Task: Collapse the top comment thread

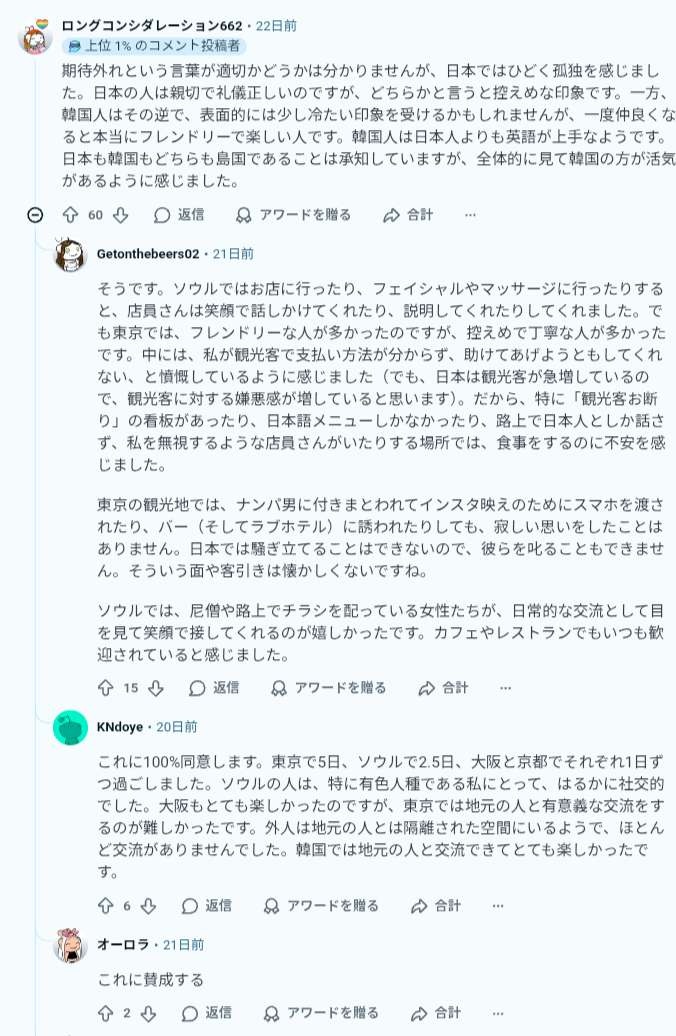Action: click(35, 215)
